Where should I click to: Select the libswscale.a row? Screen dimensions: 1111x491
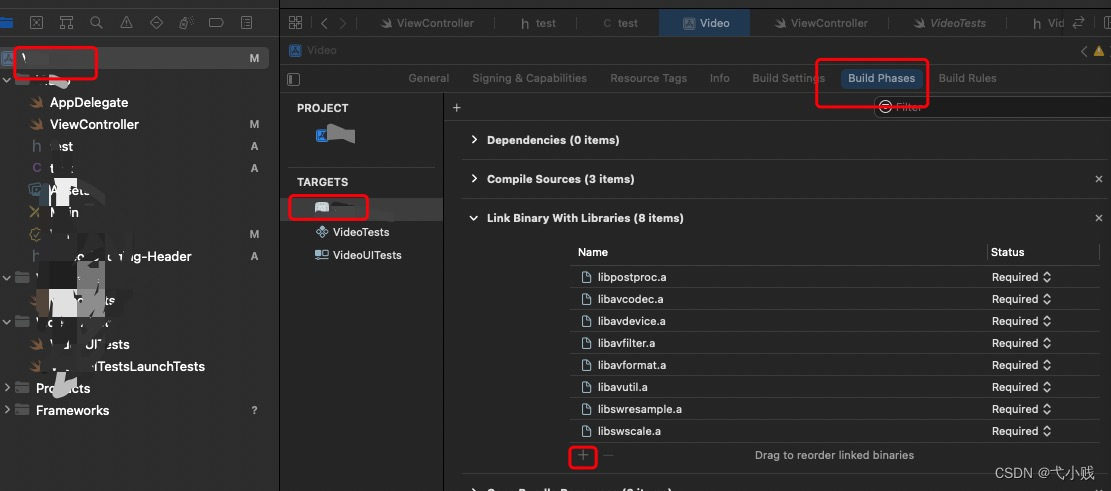[x=835, y=431]
